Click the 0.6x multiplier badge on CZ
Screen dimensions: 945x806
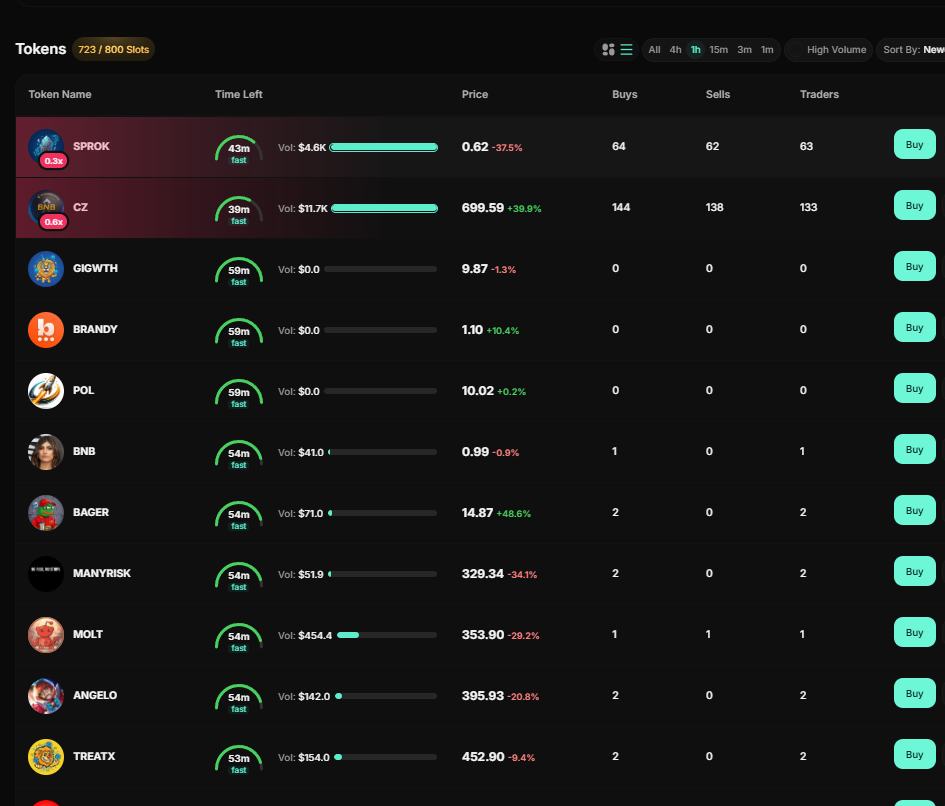(x=54, y=222)
